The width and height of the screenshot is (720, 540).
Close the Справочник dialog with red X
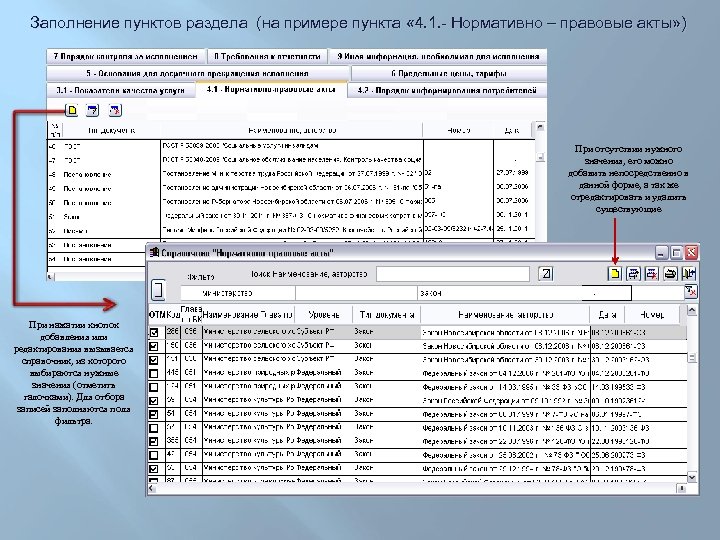tap(691, 253)
